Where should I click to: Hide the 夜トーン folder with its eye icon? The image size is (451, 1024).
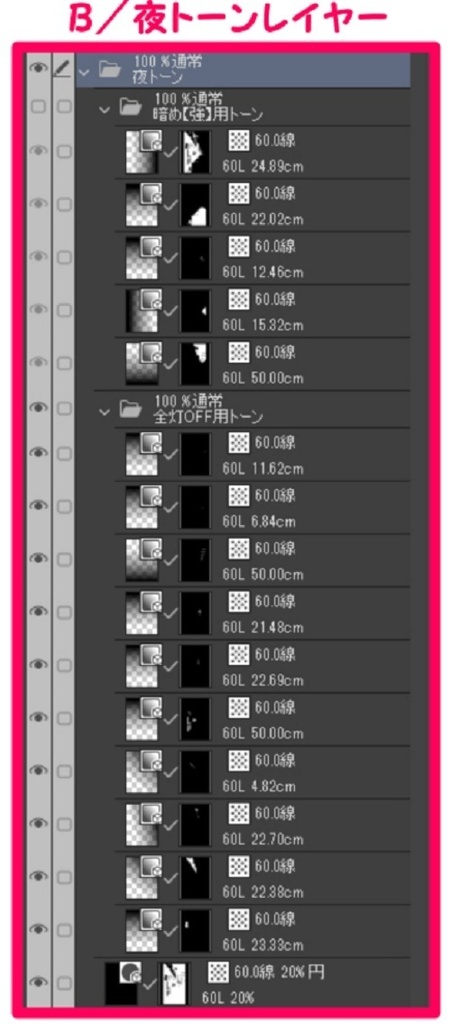[x=40, y=68]
